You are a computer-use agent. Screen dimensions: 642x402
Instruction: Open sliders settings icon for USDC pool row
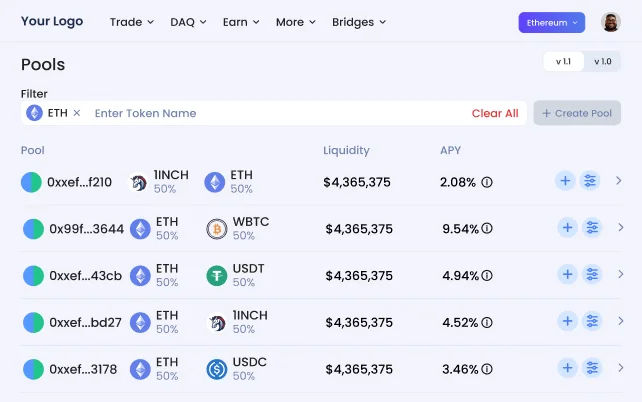pyautogui.click(x=592, y=368)
